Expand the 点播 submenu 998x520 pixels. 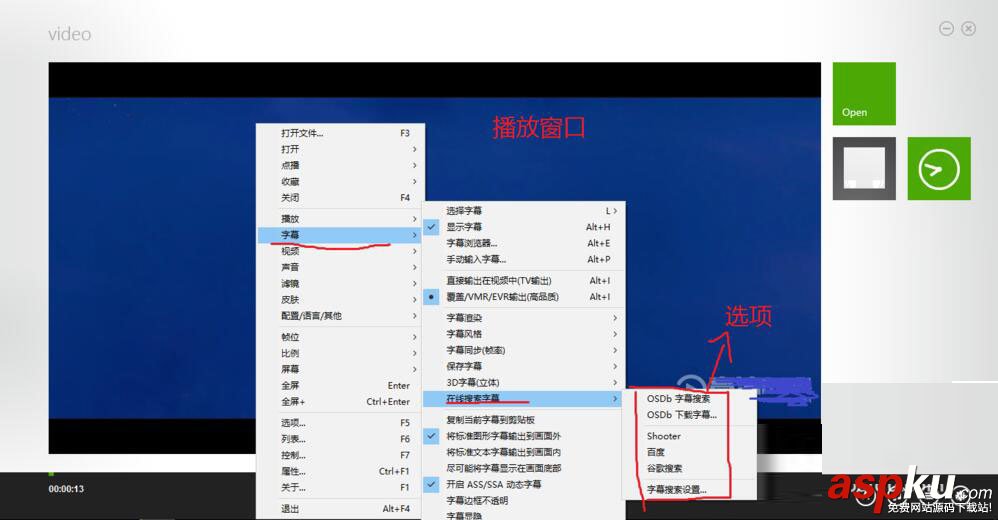[x=341, y=165]
